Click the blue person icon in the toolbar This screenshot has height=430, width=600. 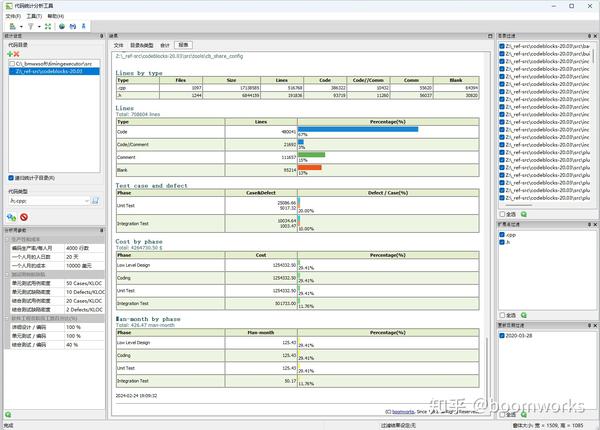pyautogui.click(x=83, y=26)
